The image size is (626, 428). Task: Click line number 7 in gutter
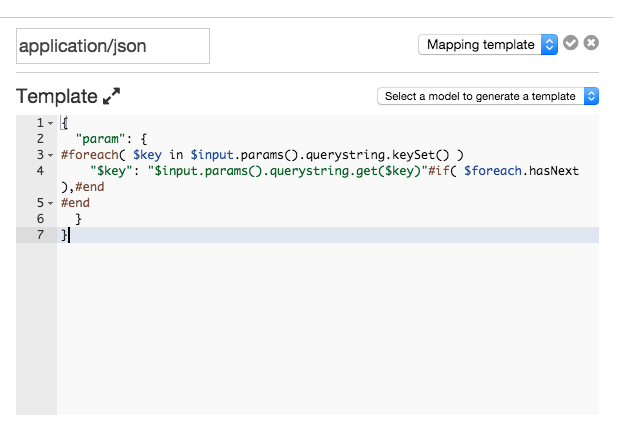point(40,235)
